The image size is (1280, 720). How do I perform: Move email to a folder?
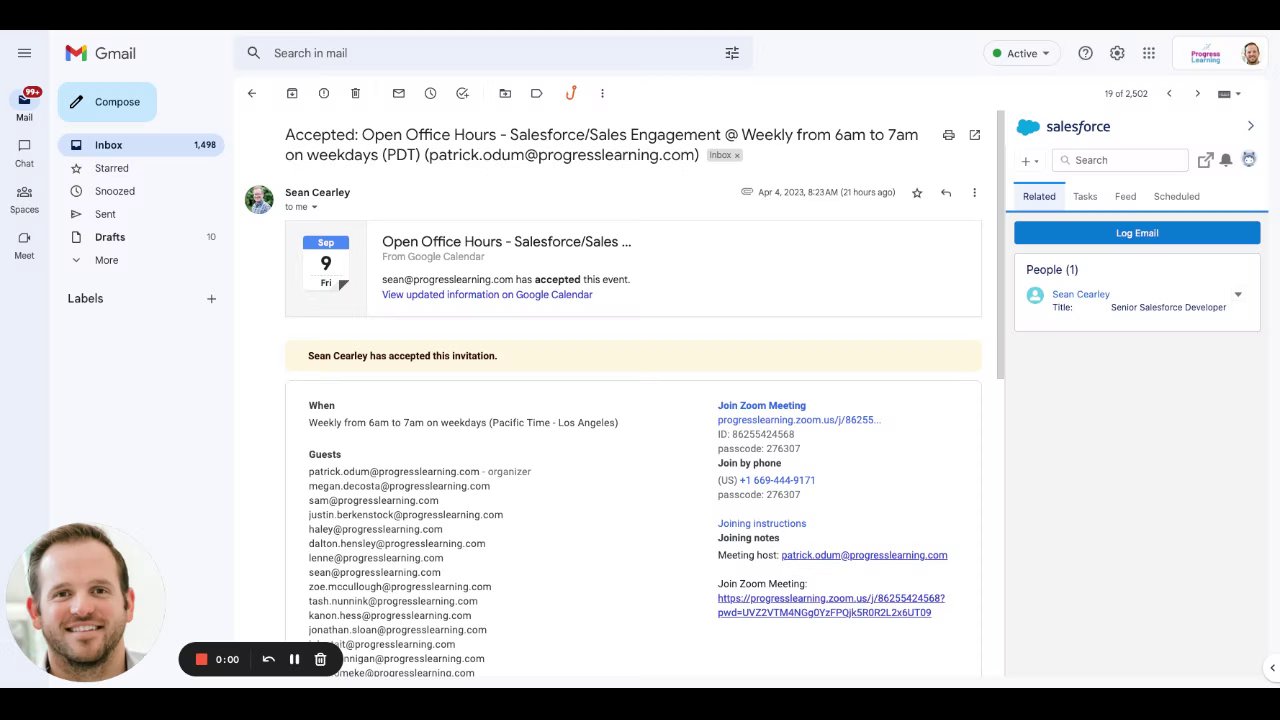(505, 93)
